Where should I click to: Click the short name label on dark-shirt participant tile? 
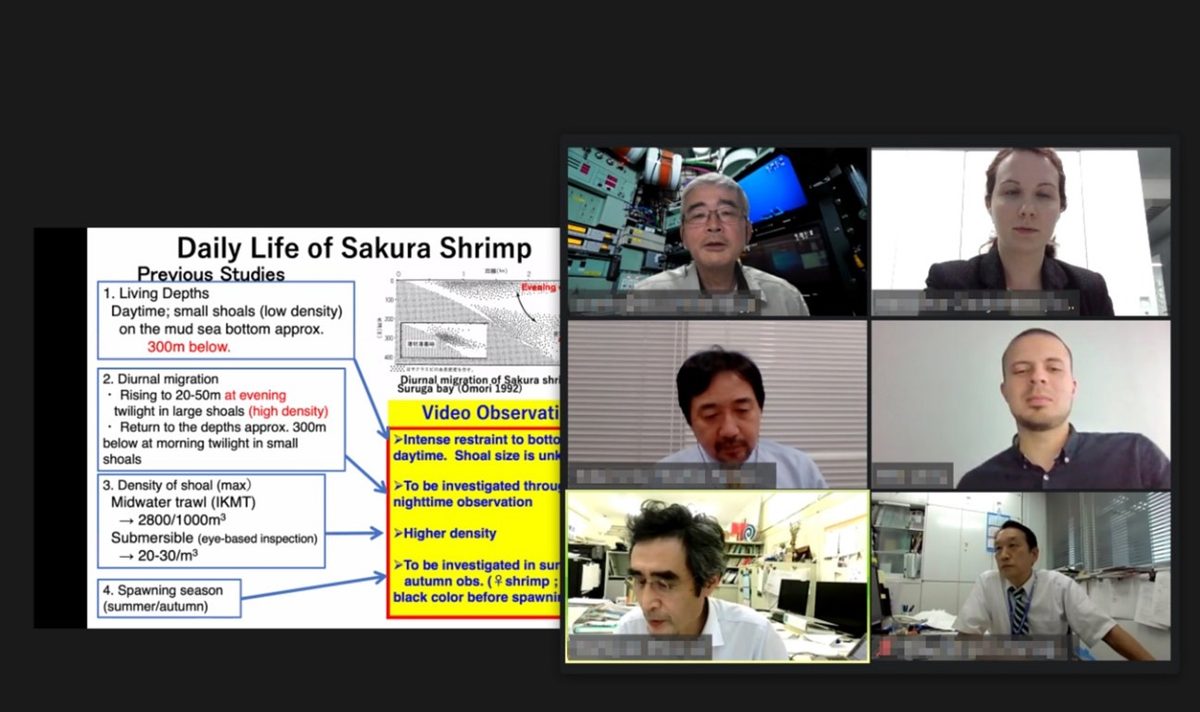913,476
